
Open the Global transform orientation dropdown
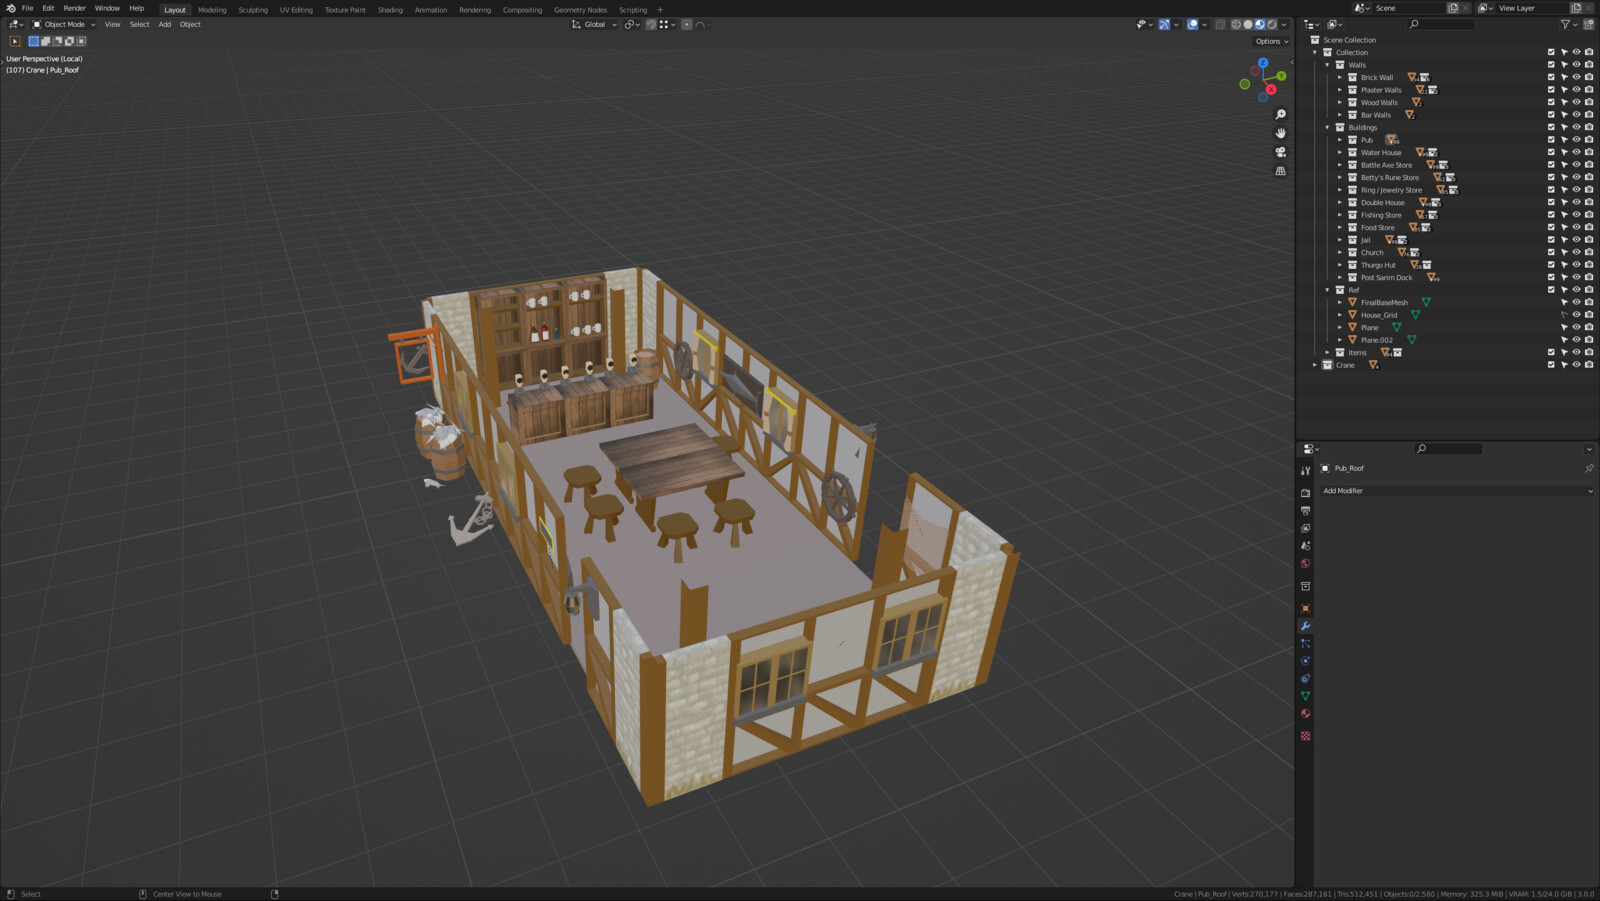[594, 24]
